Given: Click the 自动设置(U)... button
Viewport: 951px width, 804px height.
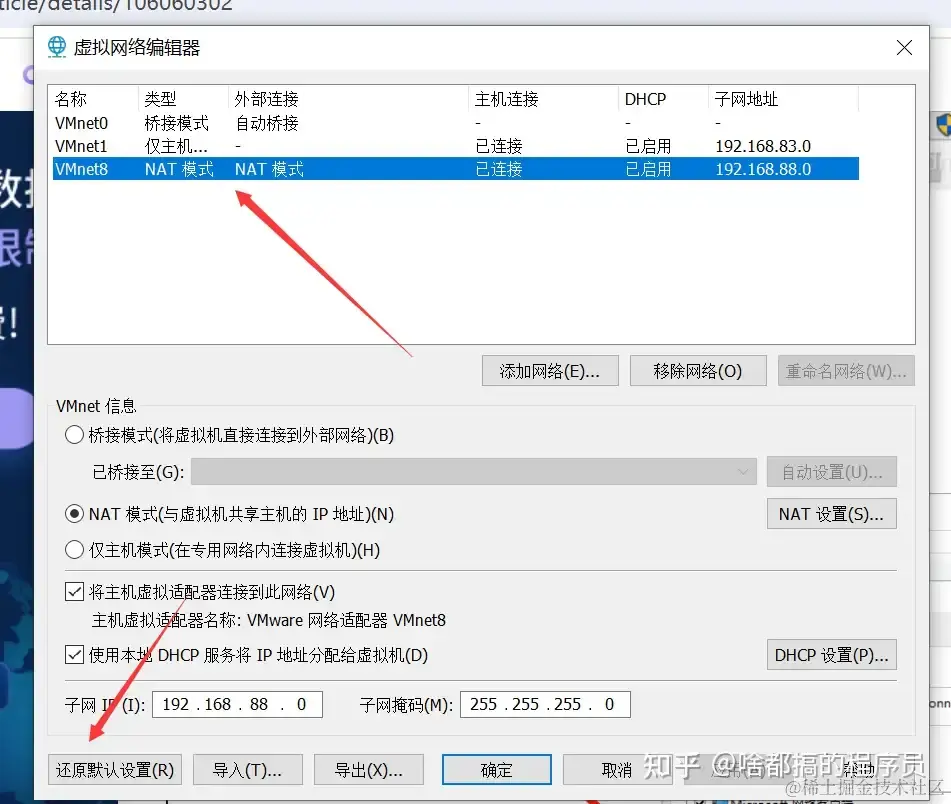Looking at the screenshot, I should click(x=832, y=472).
